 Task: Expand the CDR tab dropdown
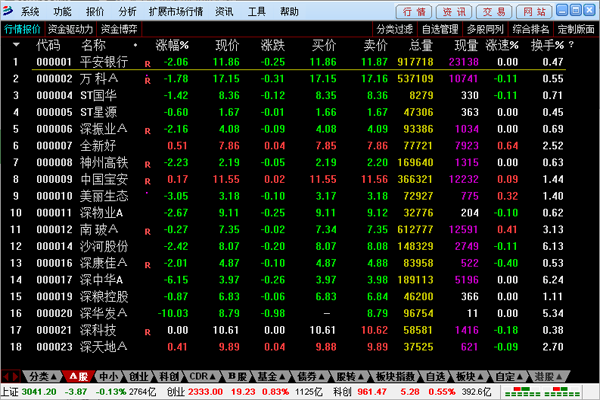coord(212,377)
